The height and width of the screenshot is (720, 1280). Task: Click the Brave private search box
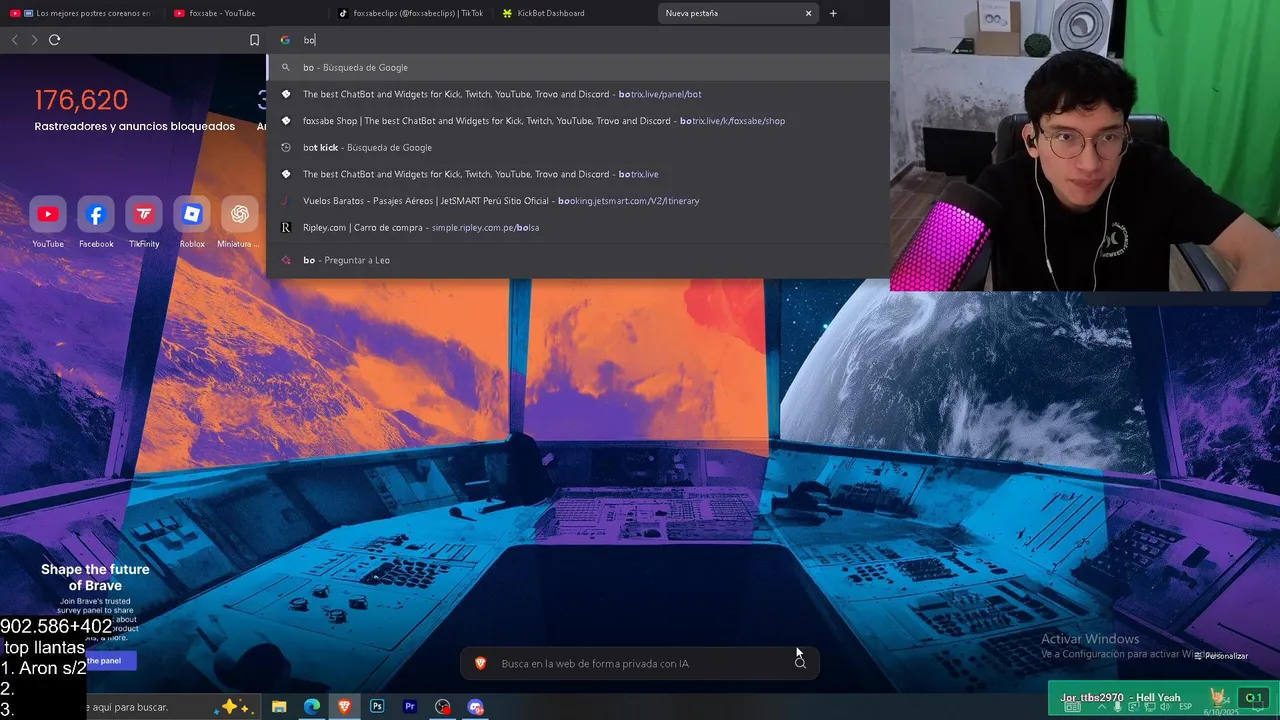coord(640,663)
